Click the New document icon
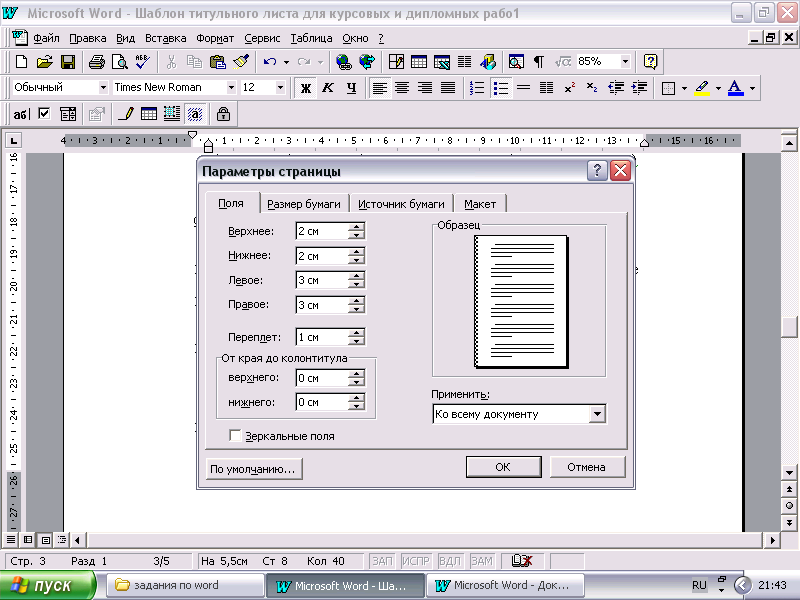This screenshot has height=600, width=800. 21,62
